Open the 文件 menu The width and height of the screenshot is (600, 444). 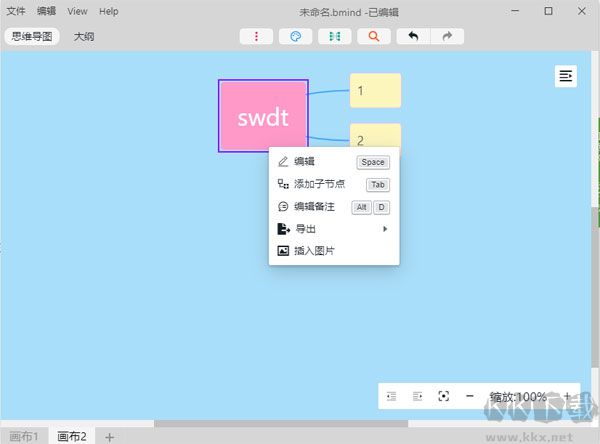click(x=16, y=11)
